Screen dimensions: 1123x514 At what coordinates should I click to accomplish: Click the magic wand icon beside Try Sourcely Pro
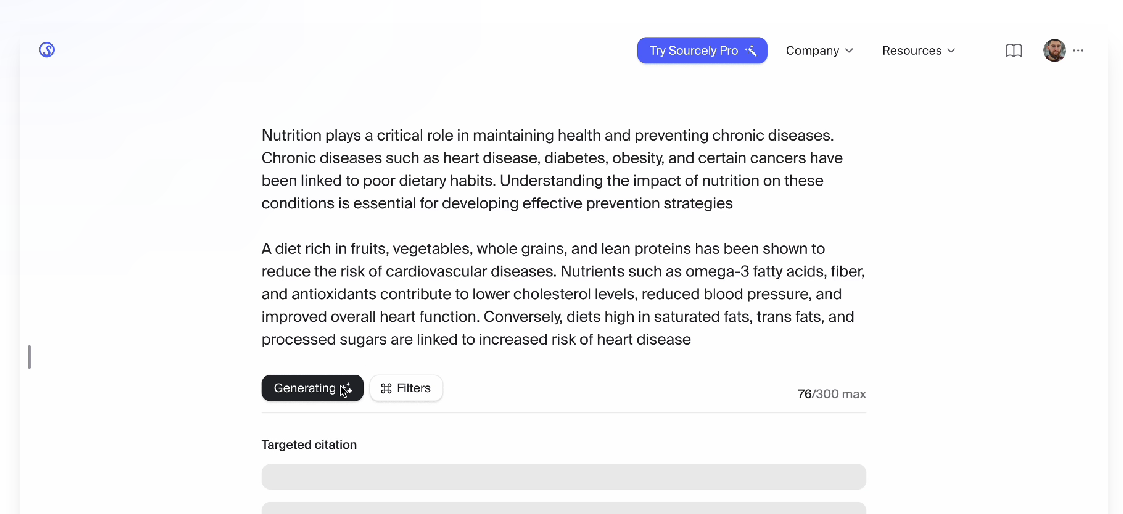tap(751, 51)
